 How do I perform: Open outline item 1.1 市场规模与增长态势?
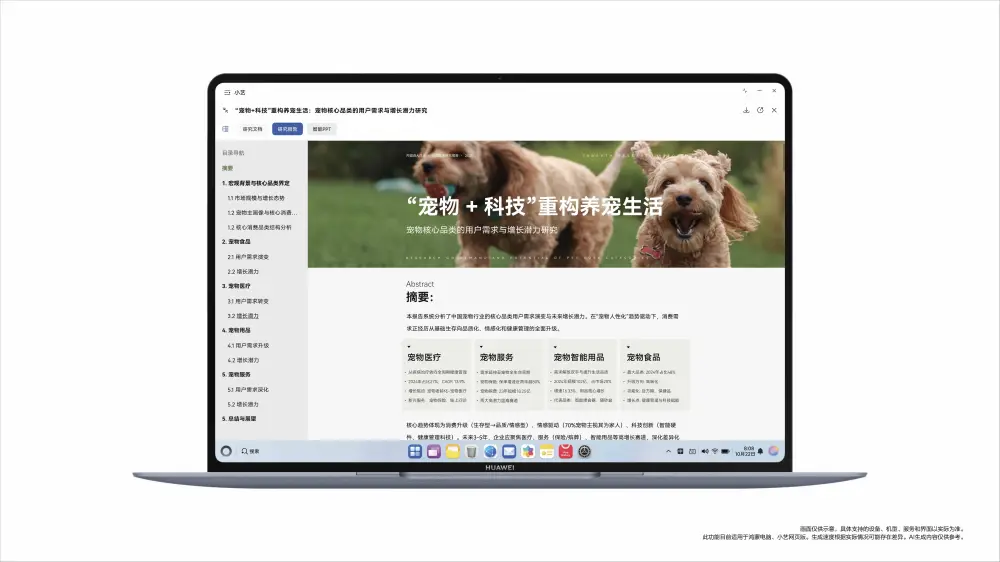256,198
